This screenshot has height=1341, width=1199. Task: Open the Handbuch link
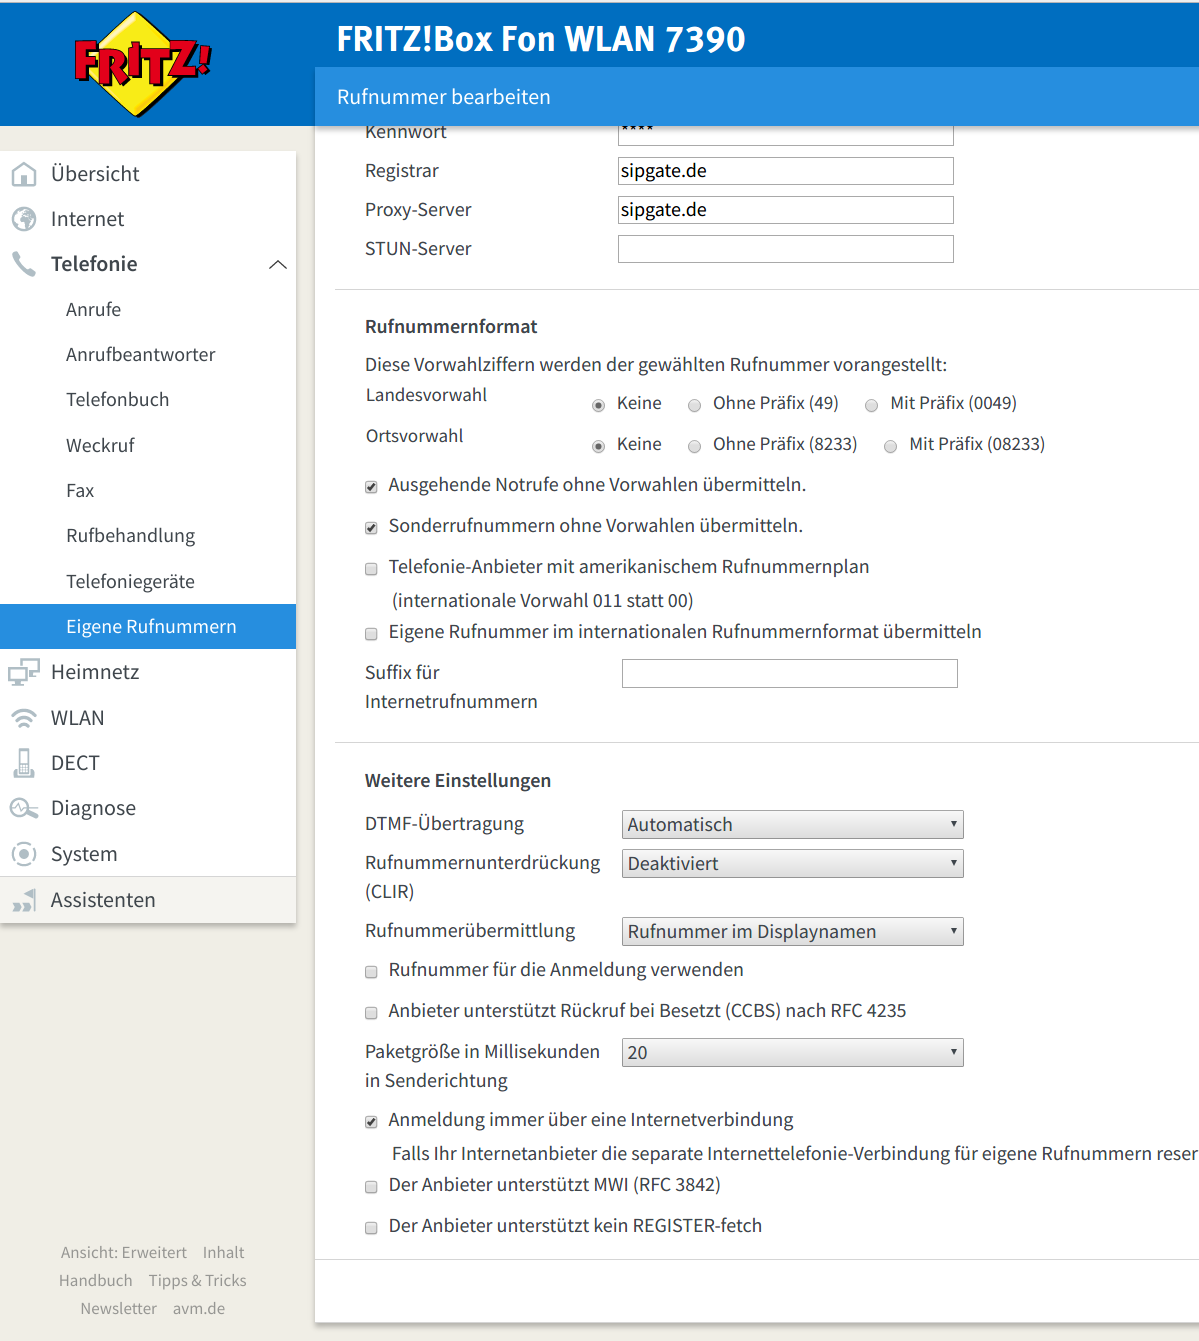96,1280
